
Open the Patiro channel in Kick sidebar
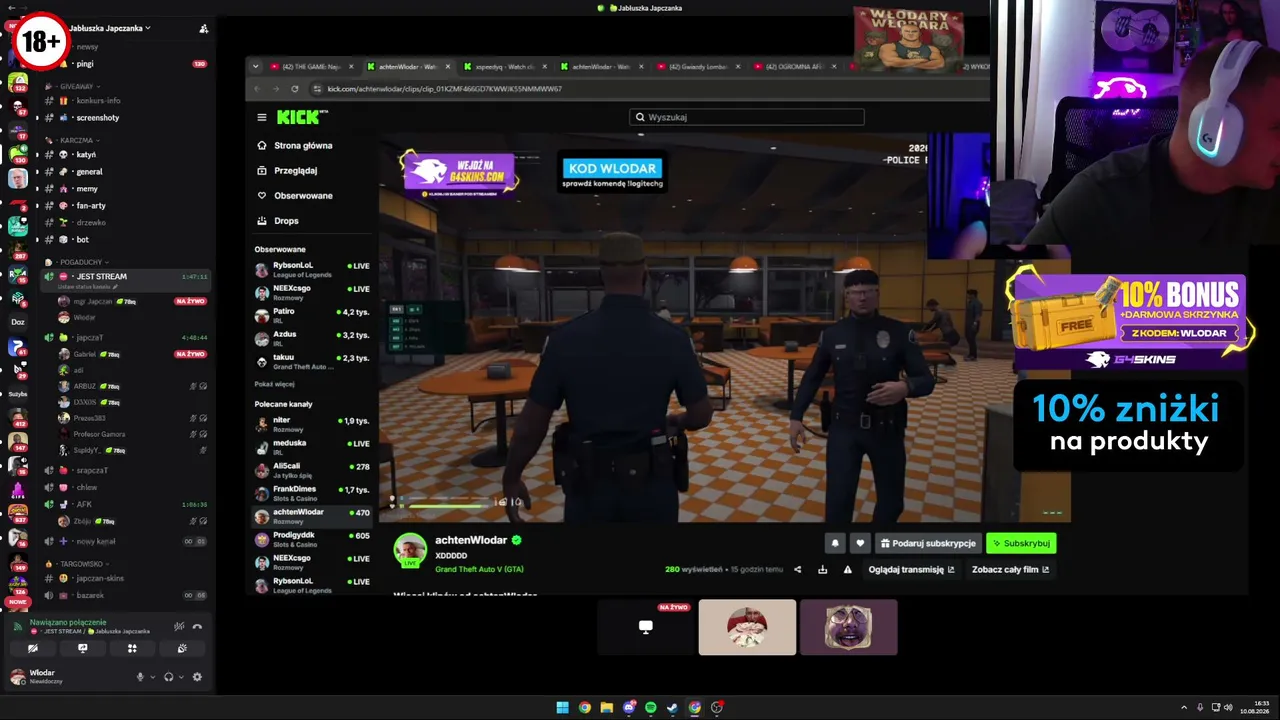(312, 315)
